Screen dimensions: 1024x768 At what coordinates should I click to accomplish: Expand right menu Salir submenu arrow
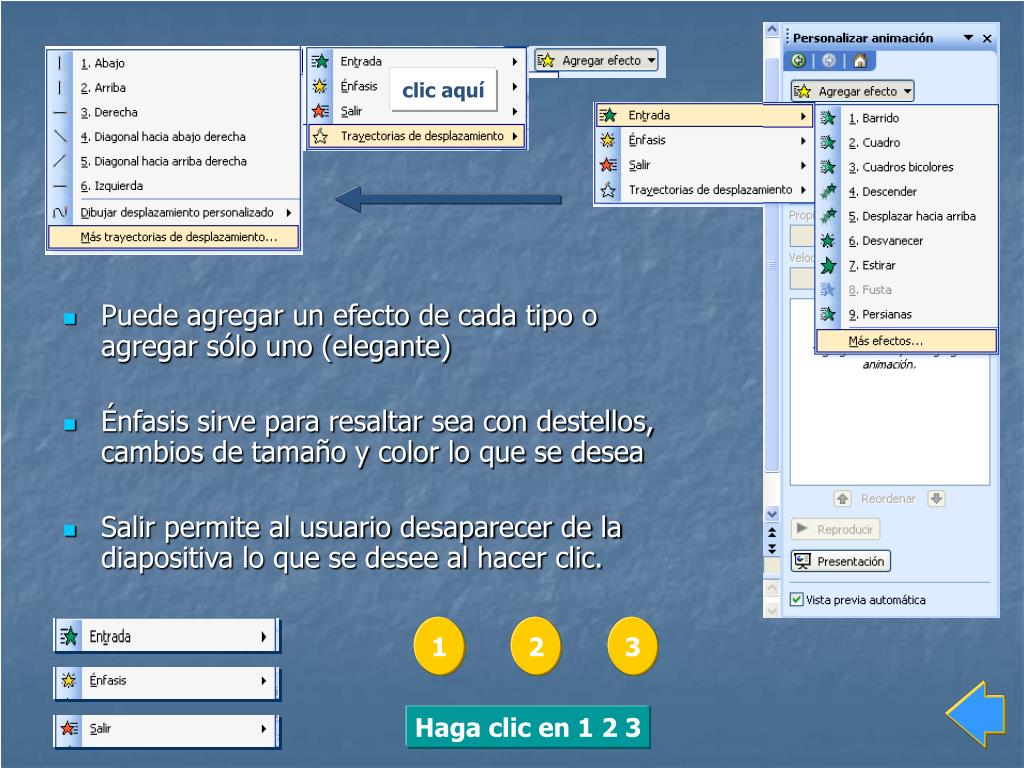803,165
